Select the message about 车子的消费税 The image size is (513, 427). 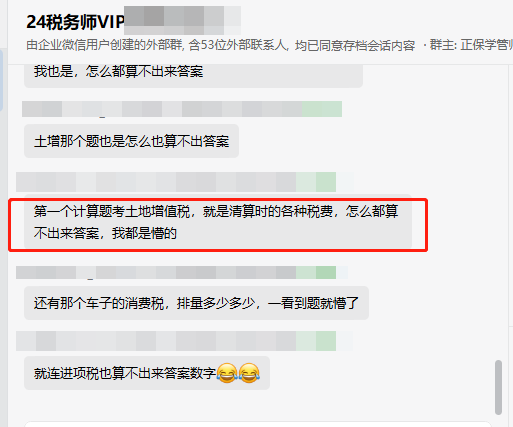196,303
